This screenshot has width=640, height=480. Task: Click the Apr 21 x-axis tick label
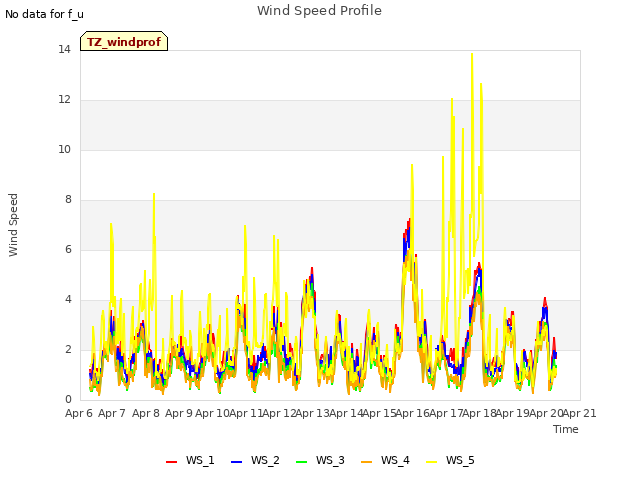pyautogui.click(x=579, y=413)
